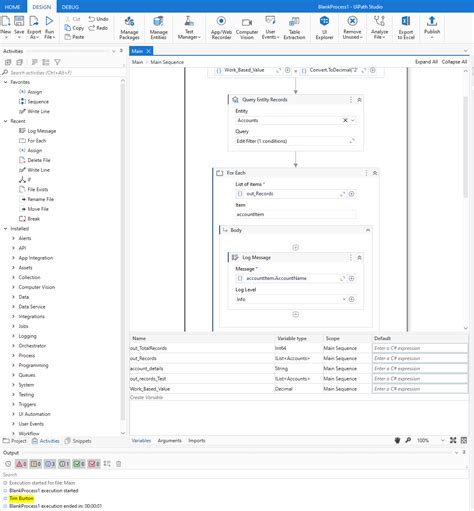The image size is (474, 511).
Task: Expand the Data Service category
Action: (x=13, y=307)
